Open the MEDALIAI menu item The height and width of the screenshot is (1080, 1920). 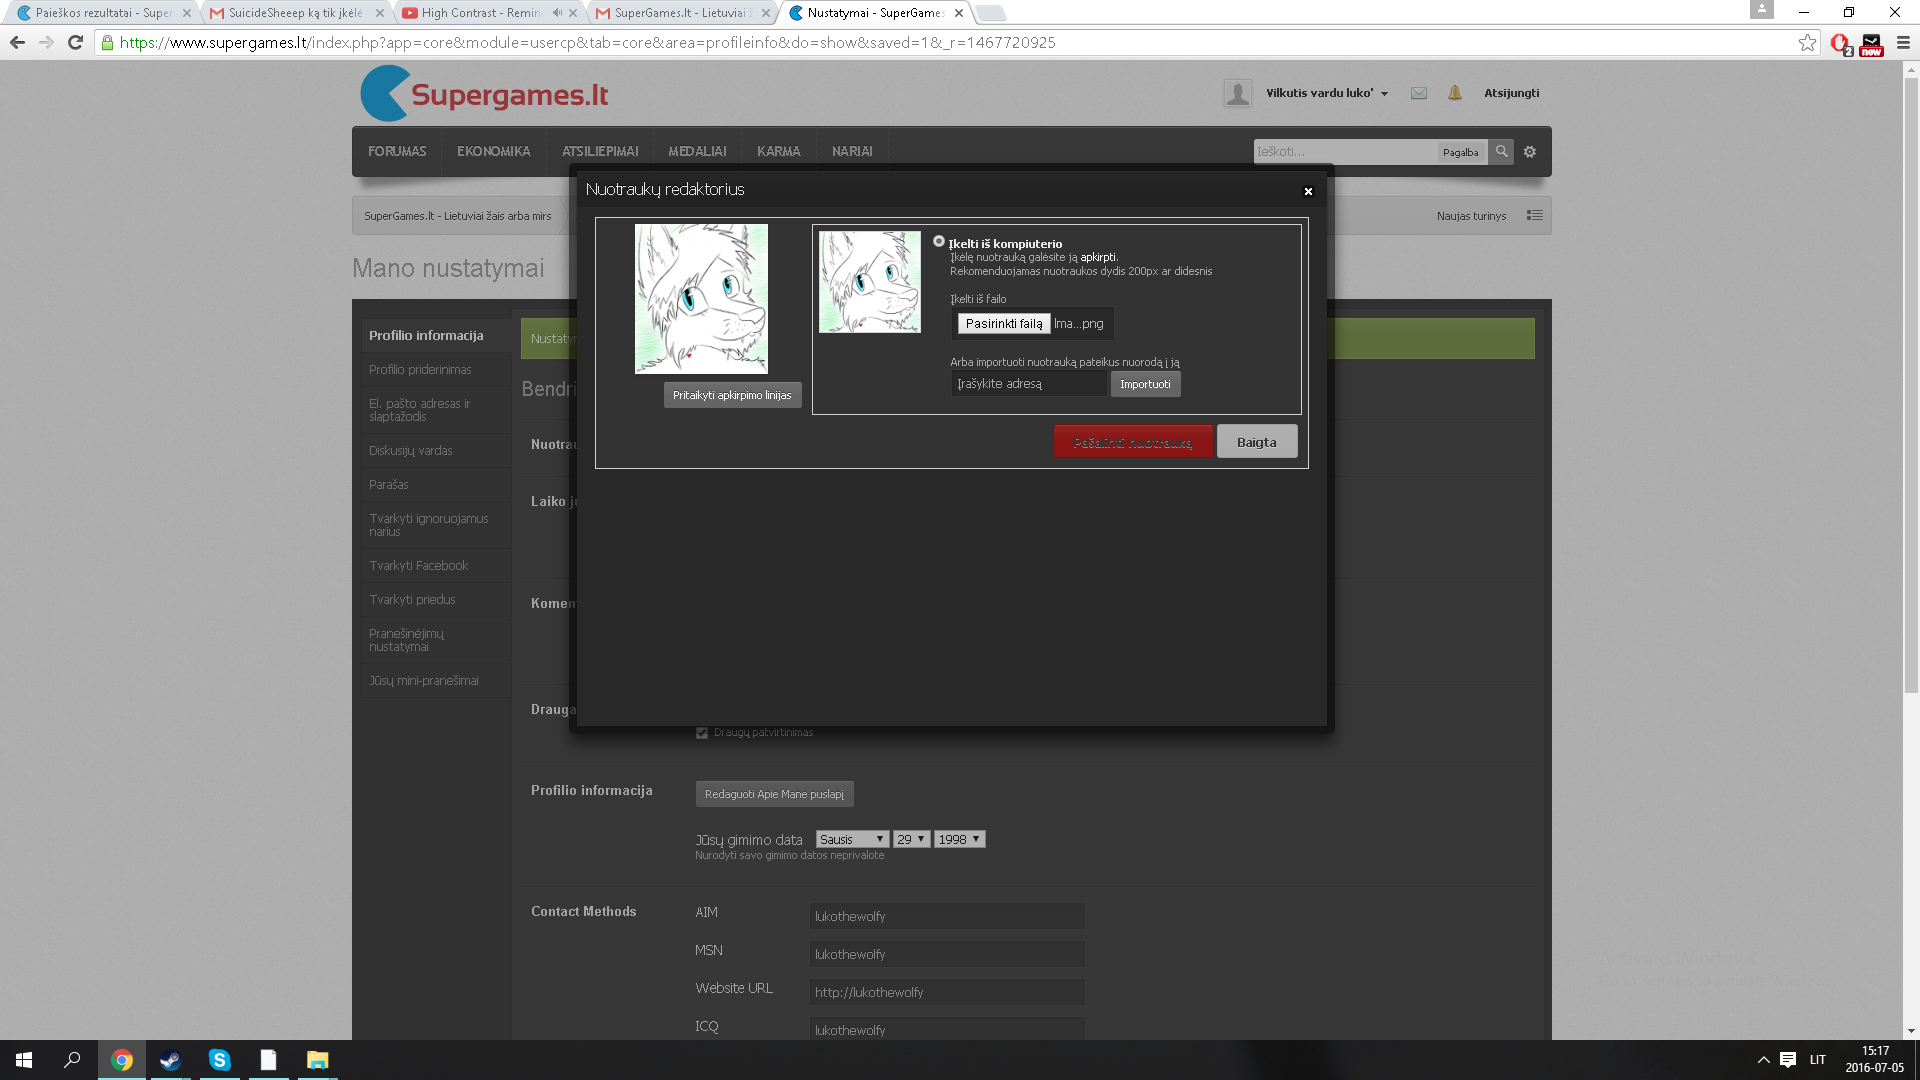(x=697, y=151)
